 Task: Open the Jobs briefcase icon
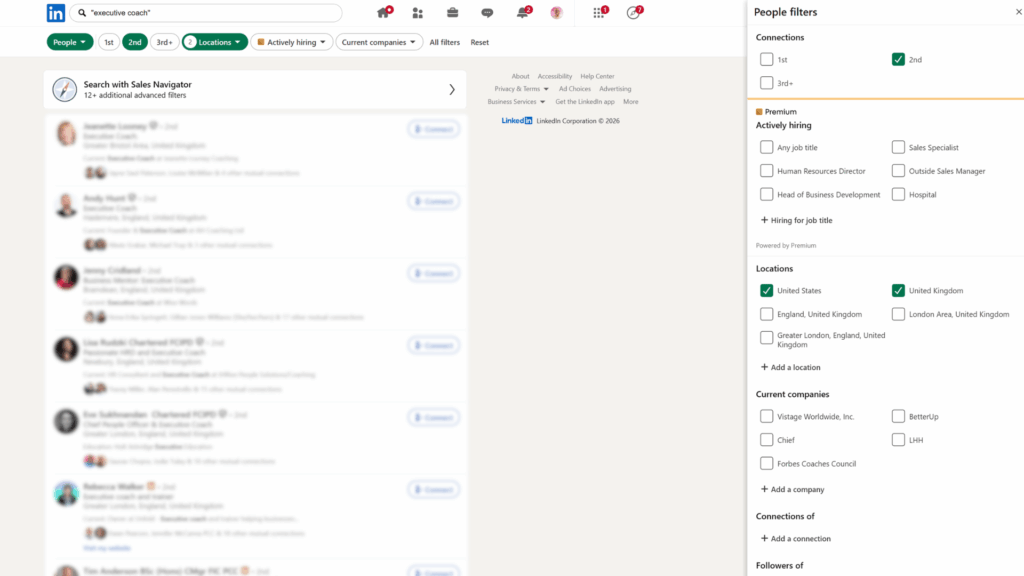[452, 12]
